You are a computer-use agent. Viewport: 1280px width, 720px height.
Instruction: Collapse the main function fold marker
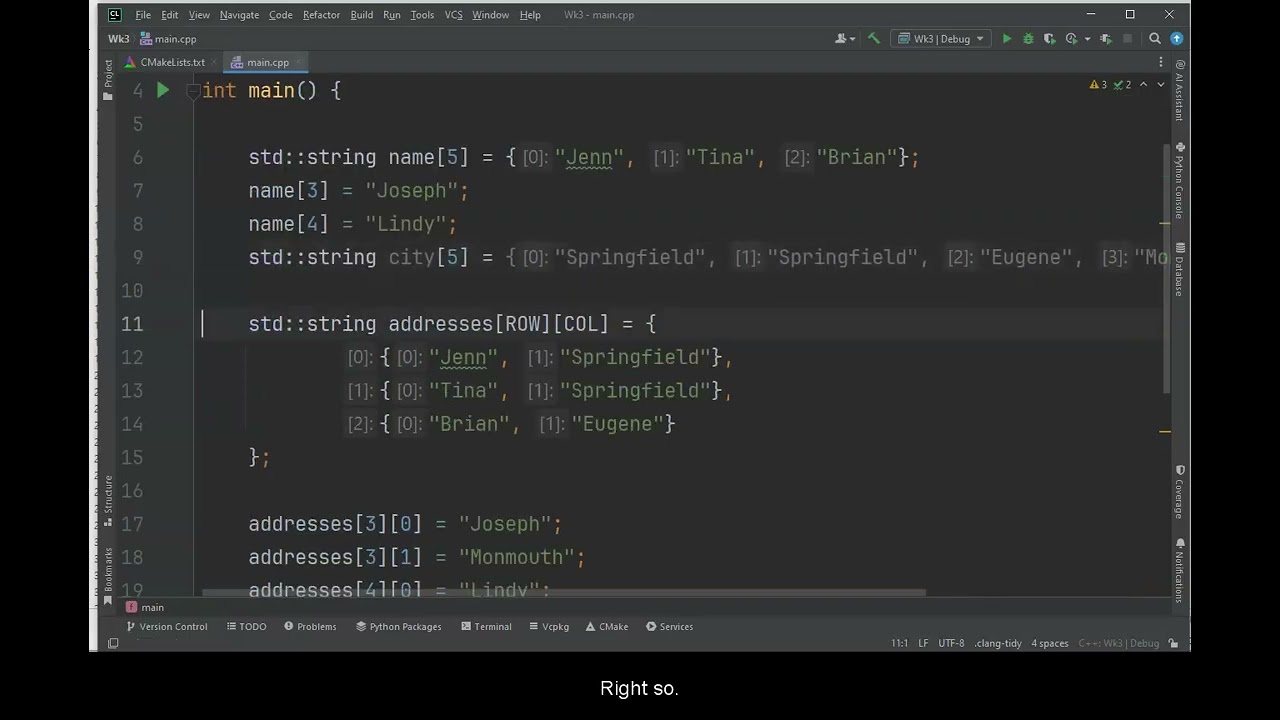click(193, 91)
